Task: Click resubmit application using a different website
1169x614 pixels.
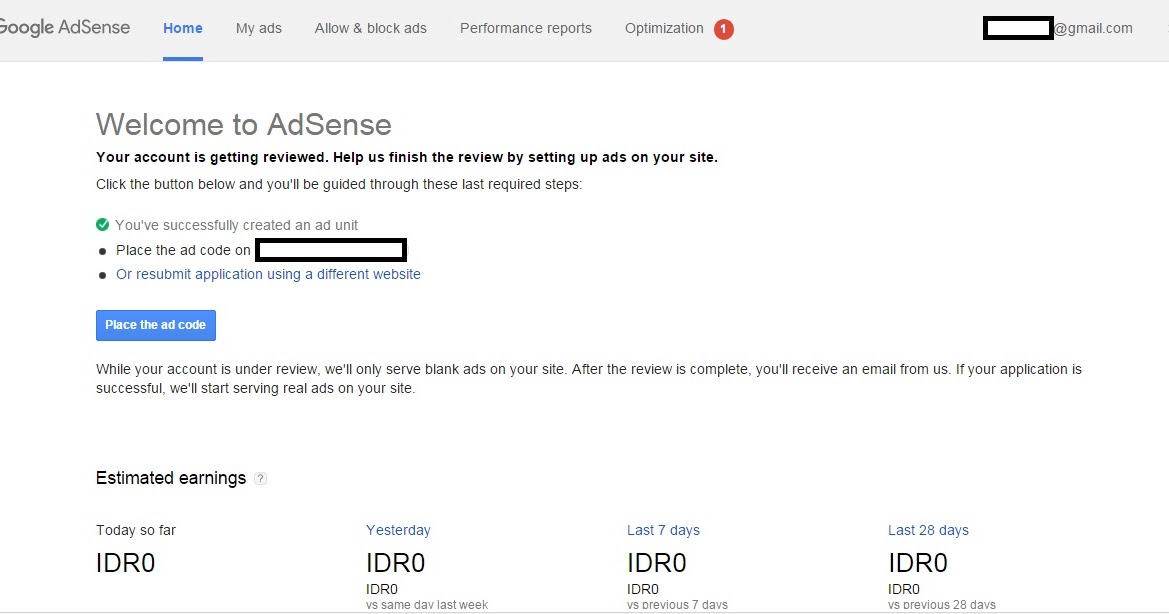Action: 269,274
